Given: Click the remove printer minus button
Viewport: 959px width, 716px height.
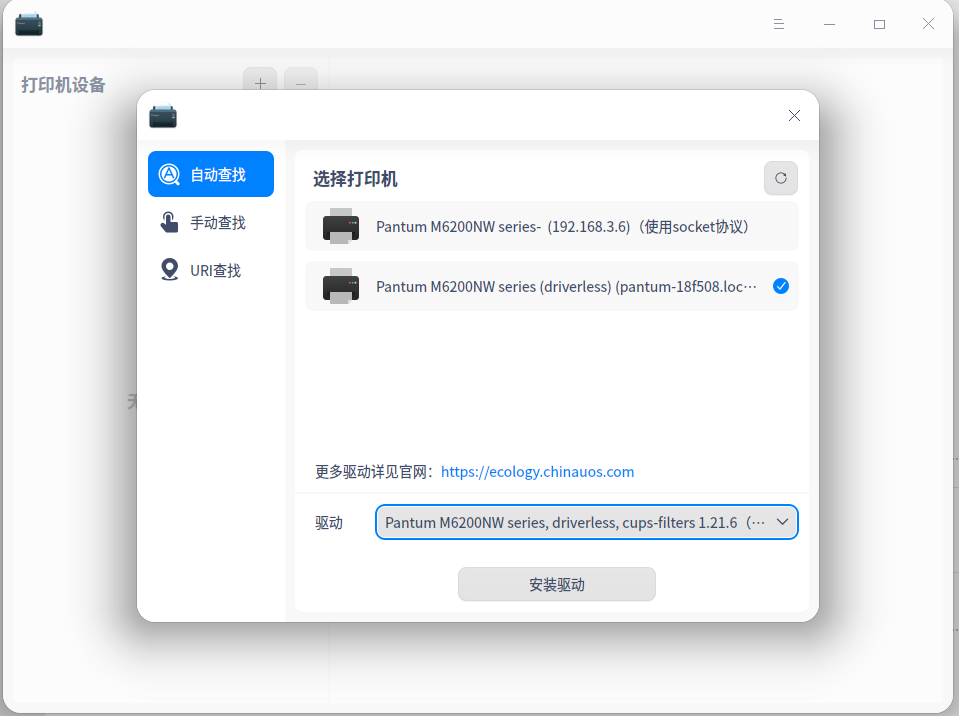Looking at the screenshot, I should 301,84.
